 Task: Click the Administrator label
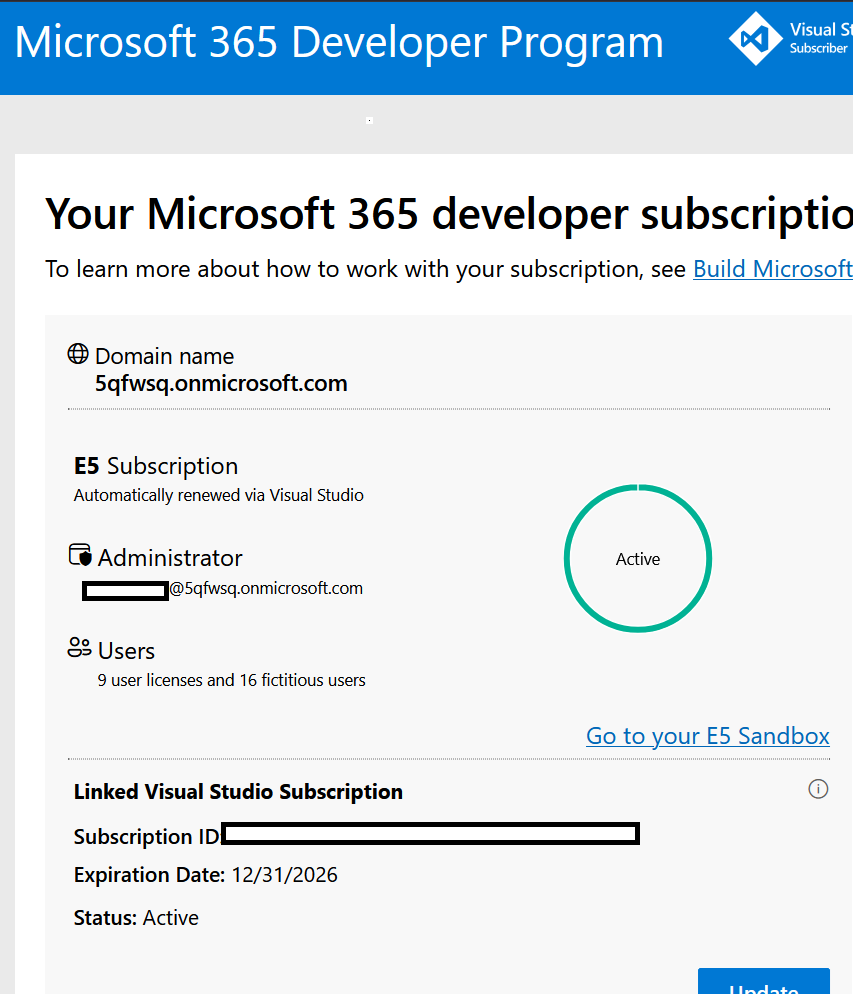point(170,558)
